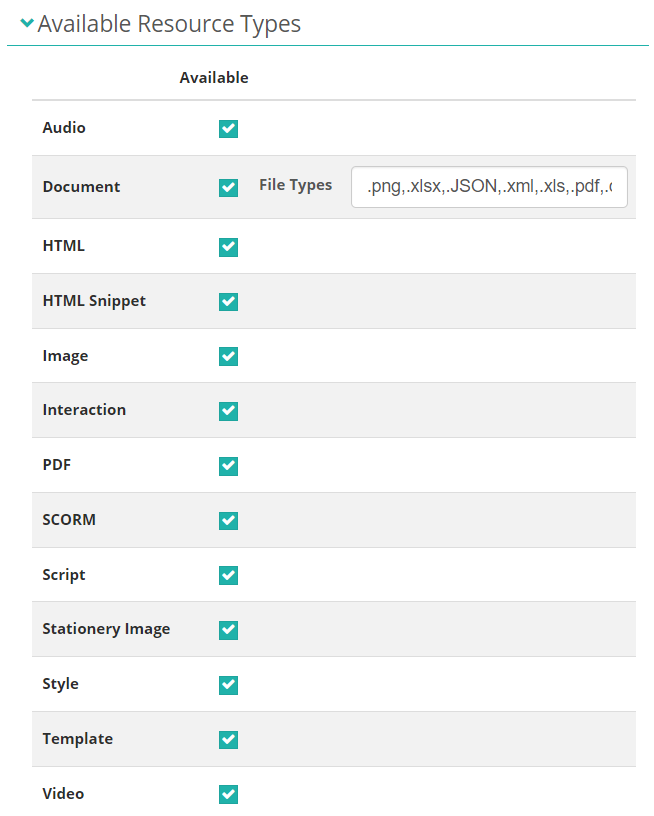Disable the PDF resource type
Screen dimensions: 654x816
pos(228,466)
